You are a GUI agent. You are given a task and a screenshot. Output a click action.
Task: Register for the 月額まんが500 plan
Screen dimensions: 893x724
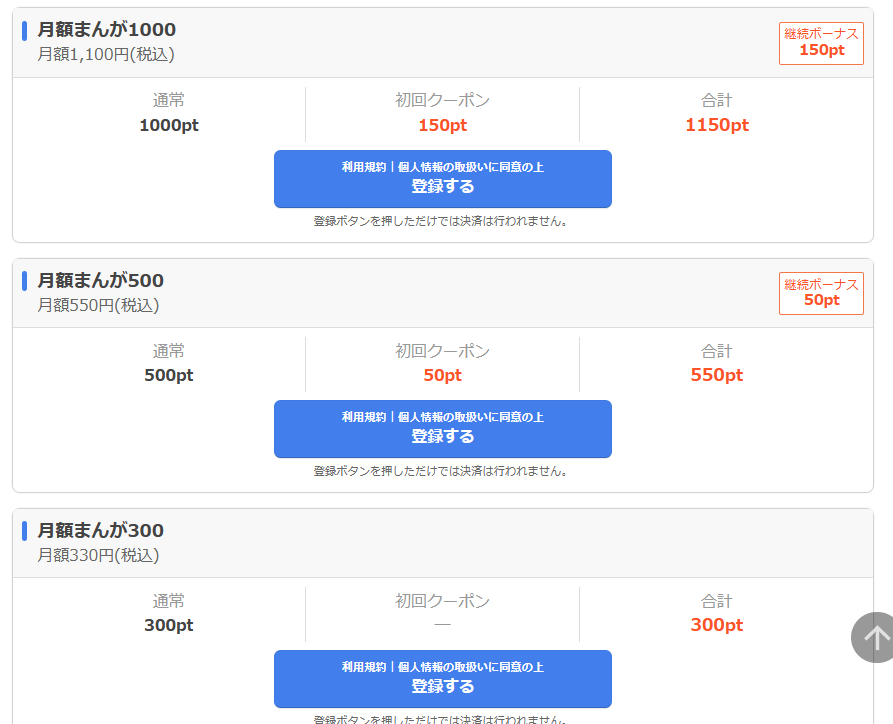point(442,437)
